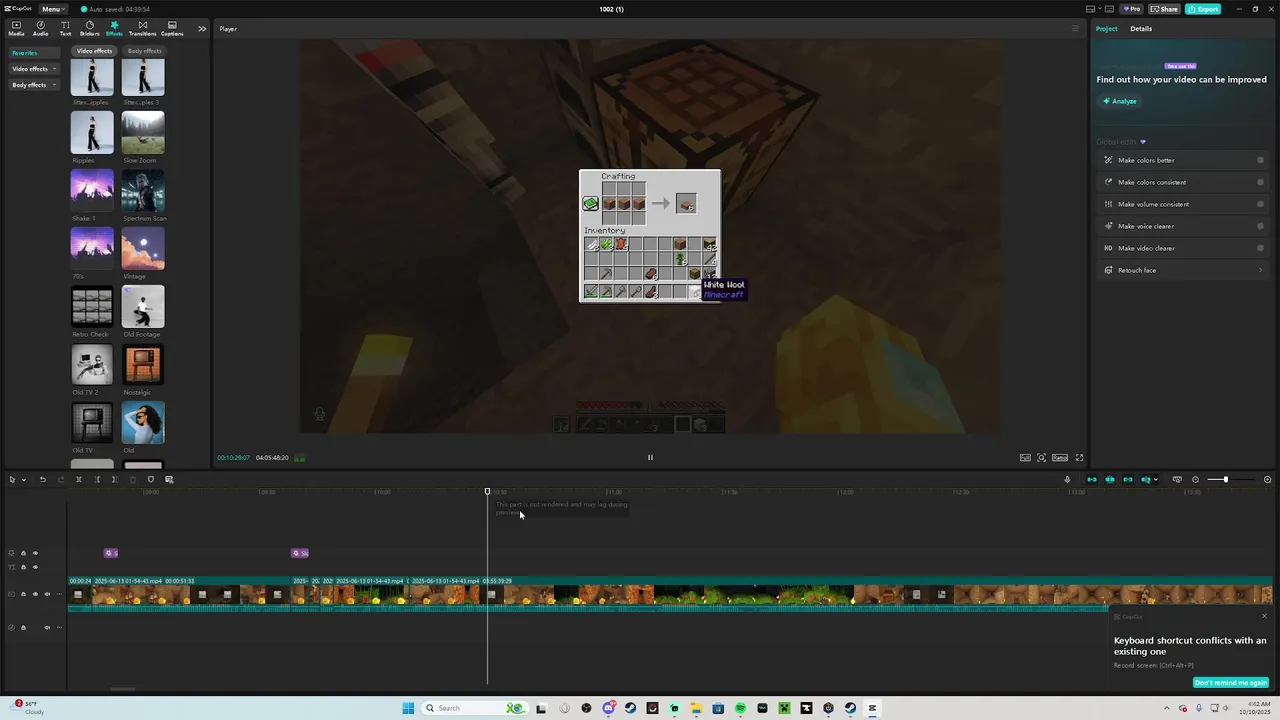1280x720 pixels.
Task: Click the record voiceover microphone icon
Action: coord(1067,479)
